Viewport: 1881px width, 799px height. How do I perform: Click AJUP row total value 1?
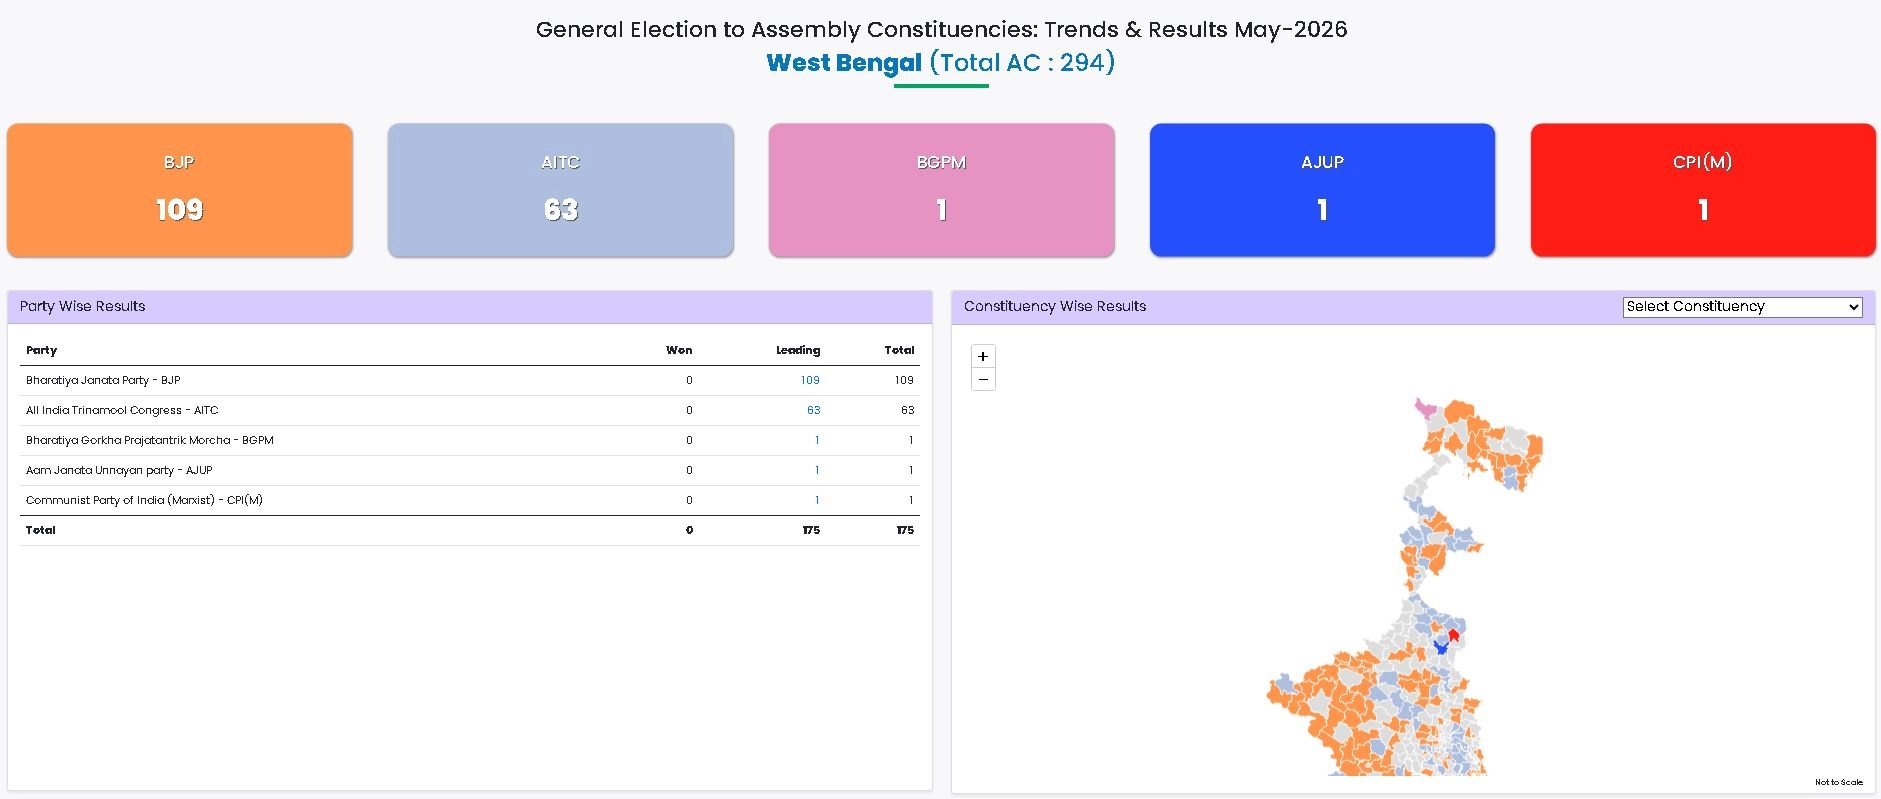click(911, 470)
